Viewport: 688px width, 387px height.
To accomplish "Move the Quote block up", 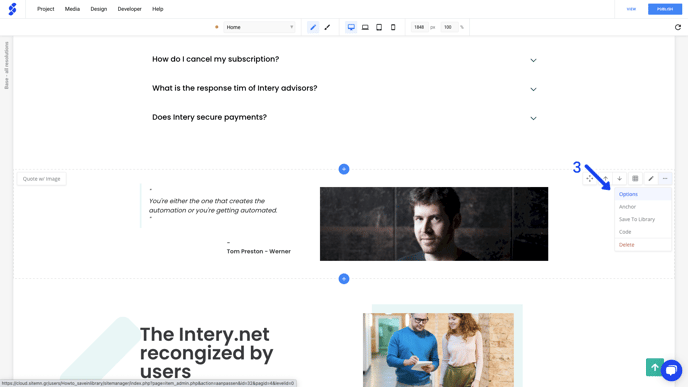I will pyautogui.click(x=606, y=179).
